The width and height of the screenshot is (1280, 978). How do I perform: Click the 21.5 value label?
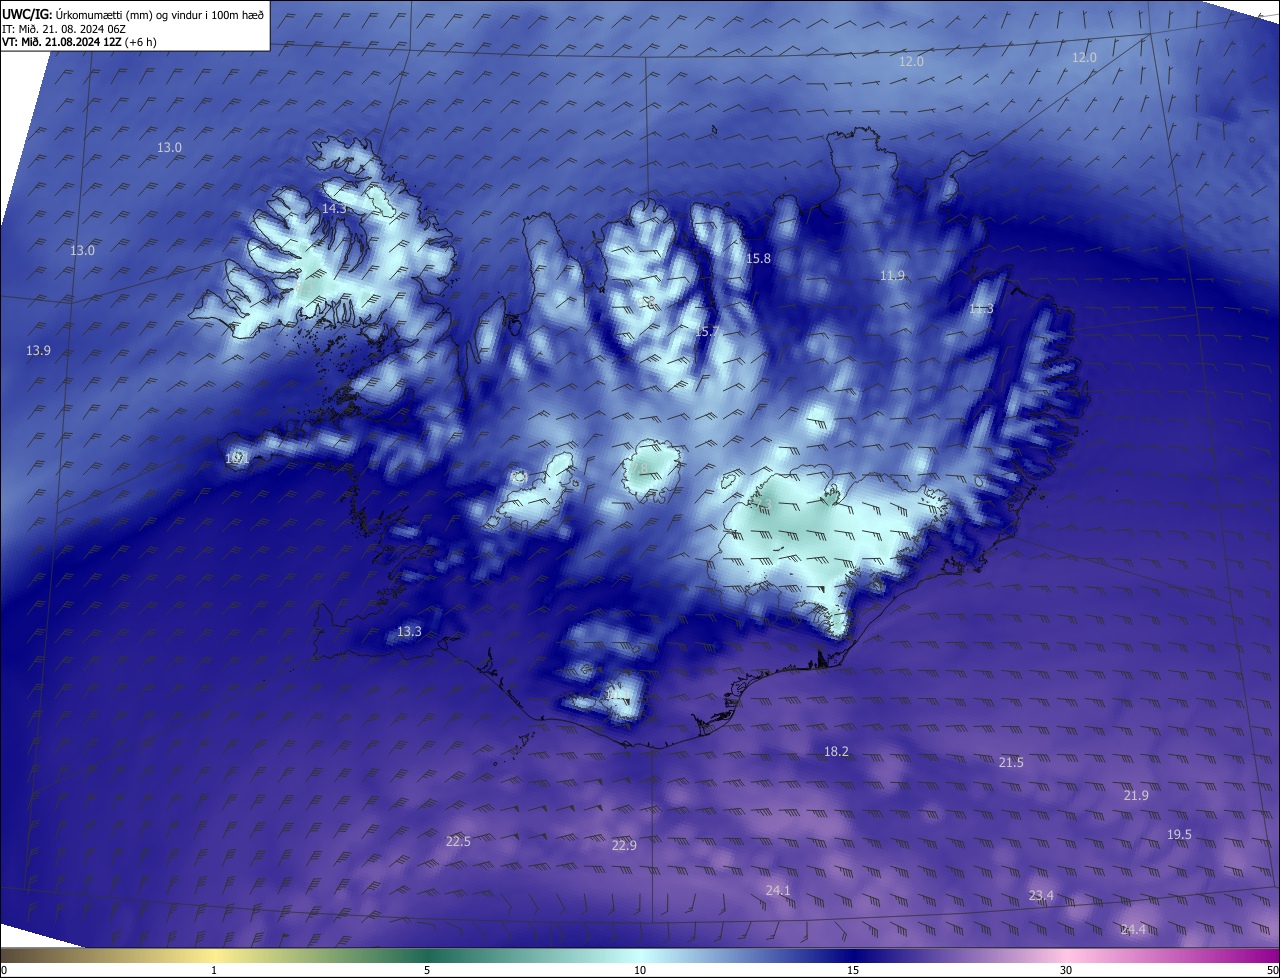1011,762
